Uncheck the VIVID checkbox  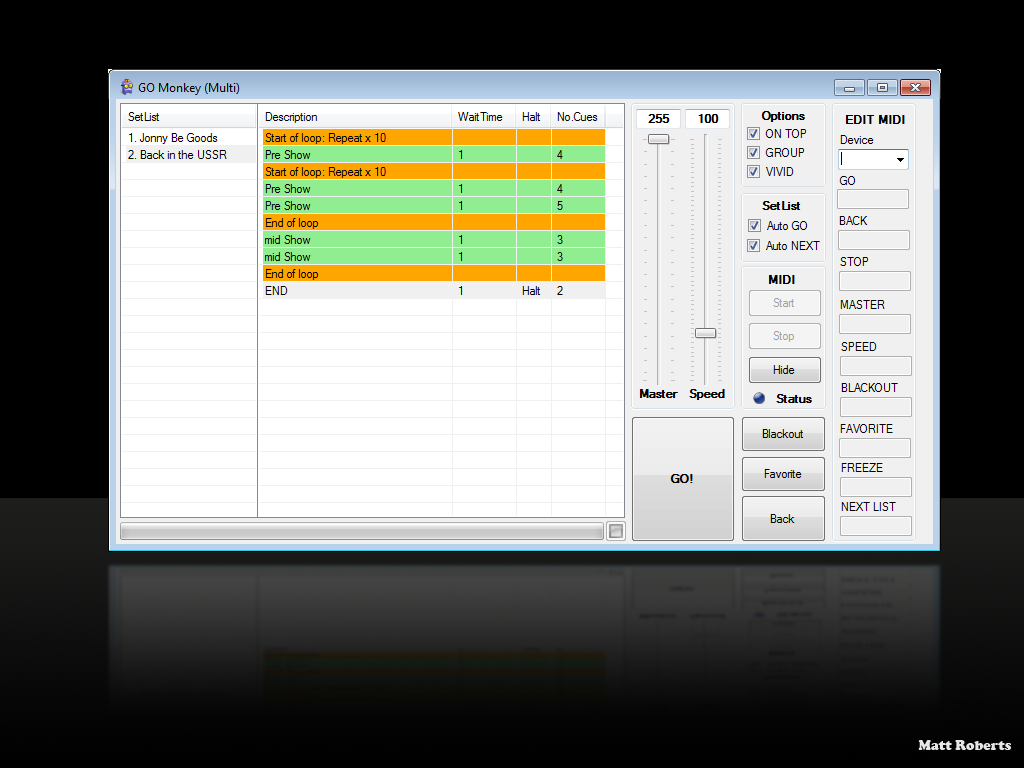pos(754,172)
